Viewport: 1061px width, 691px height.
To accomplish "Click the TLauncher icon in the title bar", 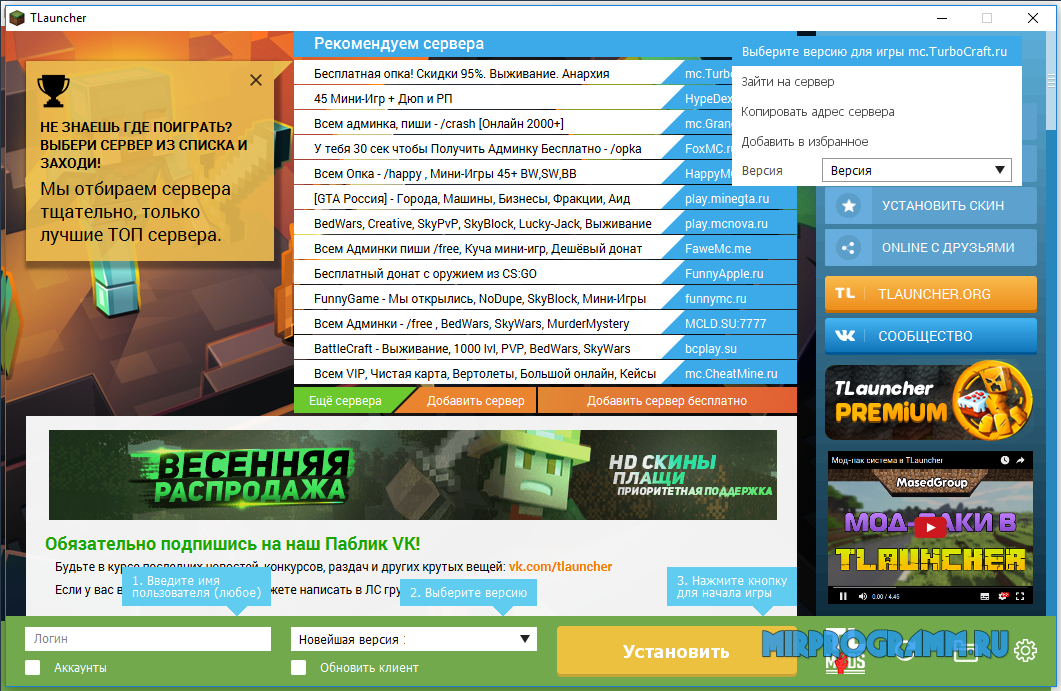I will tap(17, 18).
